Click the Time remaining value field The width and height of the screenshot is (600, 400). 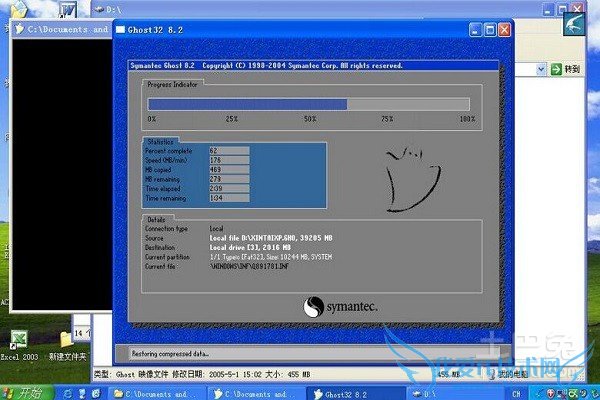pyautogui.click(x=229, y=198)
